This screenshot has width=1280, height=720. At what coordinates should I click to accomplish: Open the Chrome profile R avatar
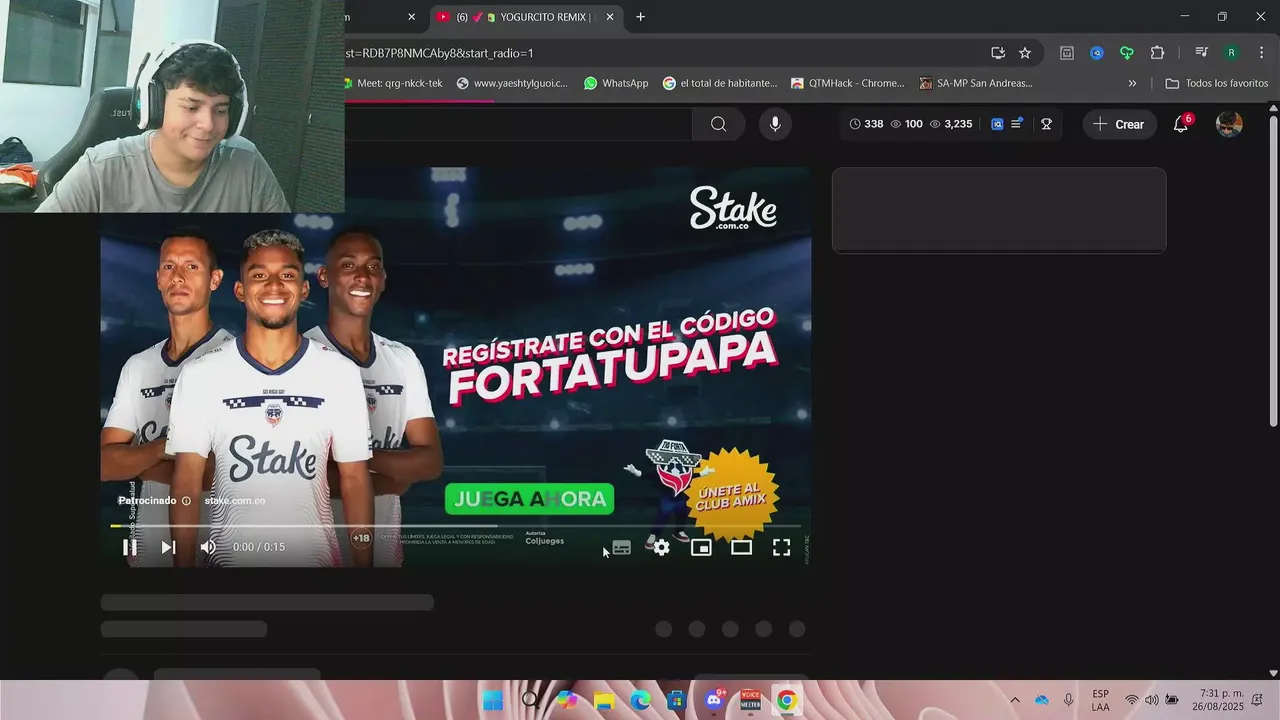coord(1231,53)
